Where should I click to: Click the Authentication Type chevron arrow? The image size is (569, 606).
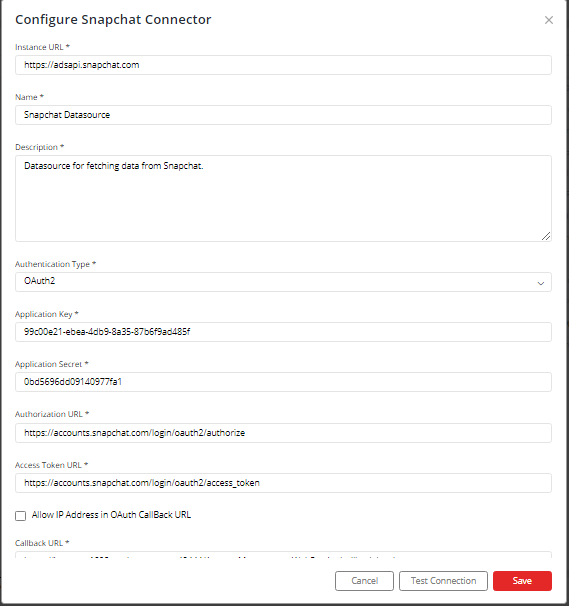(x=541, y=283)
